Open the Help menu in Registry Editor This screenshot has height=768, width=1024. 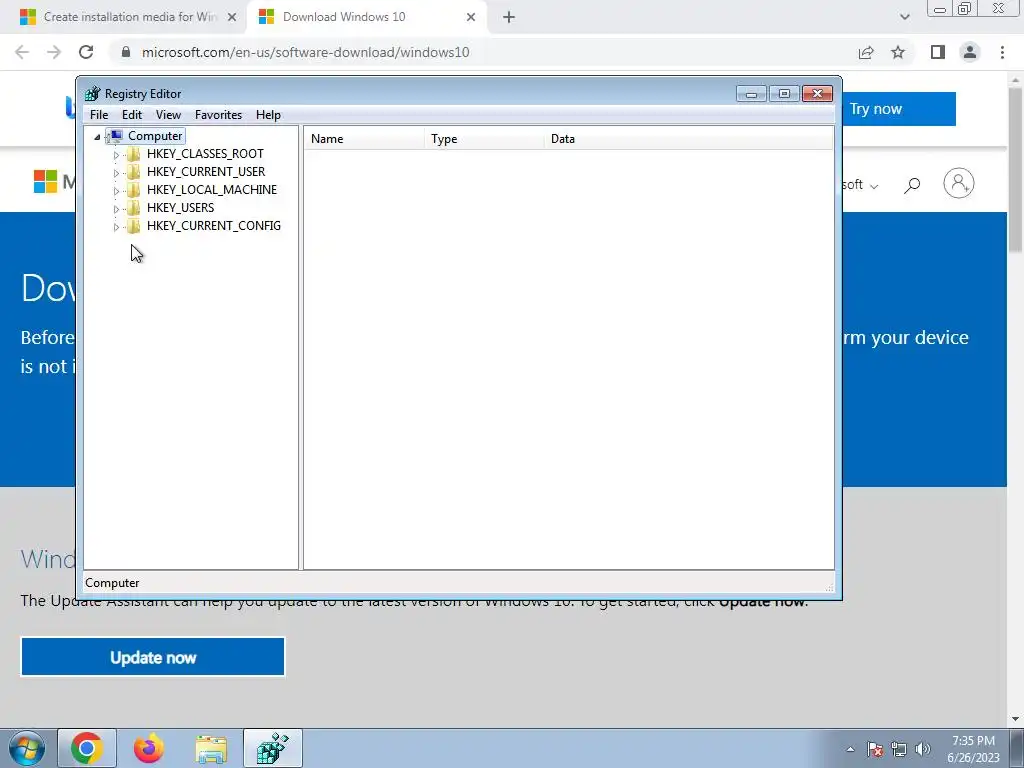point(268,115)
